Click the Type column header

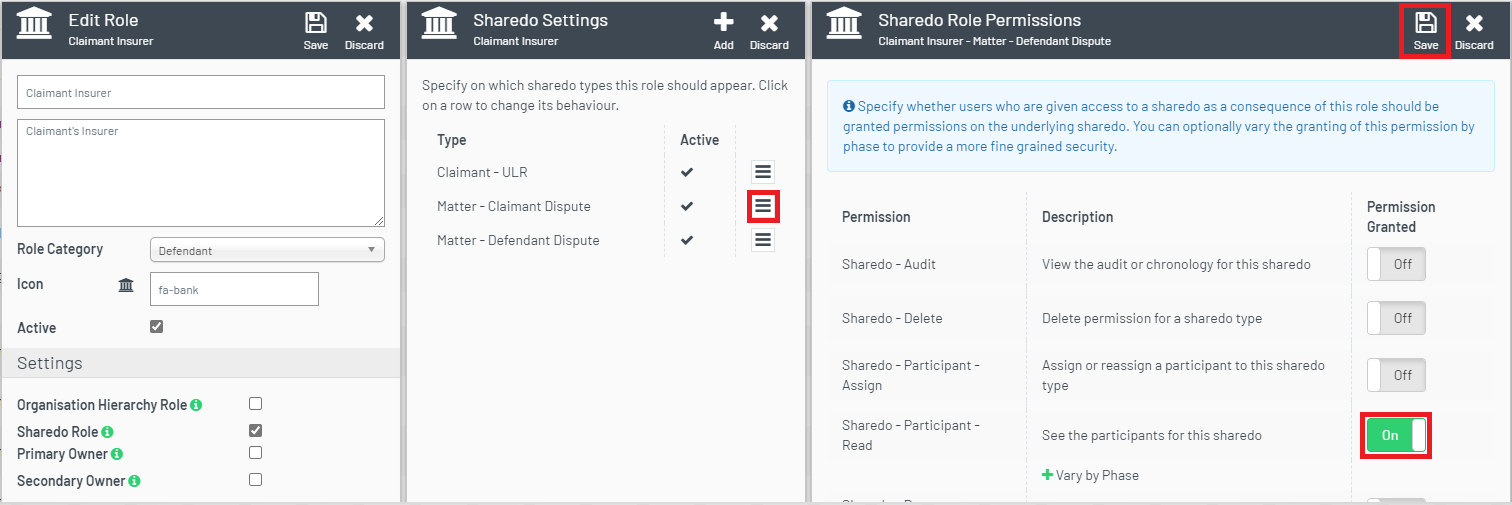452,140
